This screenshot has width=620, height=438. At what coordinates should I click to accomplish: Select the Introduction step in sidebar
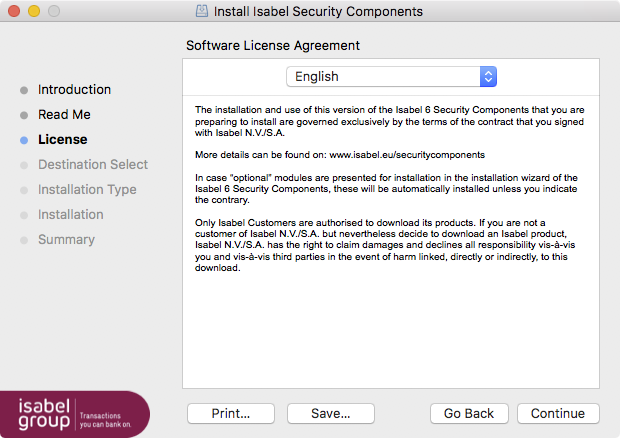[74, 89]
